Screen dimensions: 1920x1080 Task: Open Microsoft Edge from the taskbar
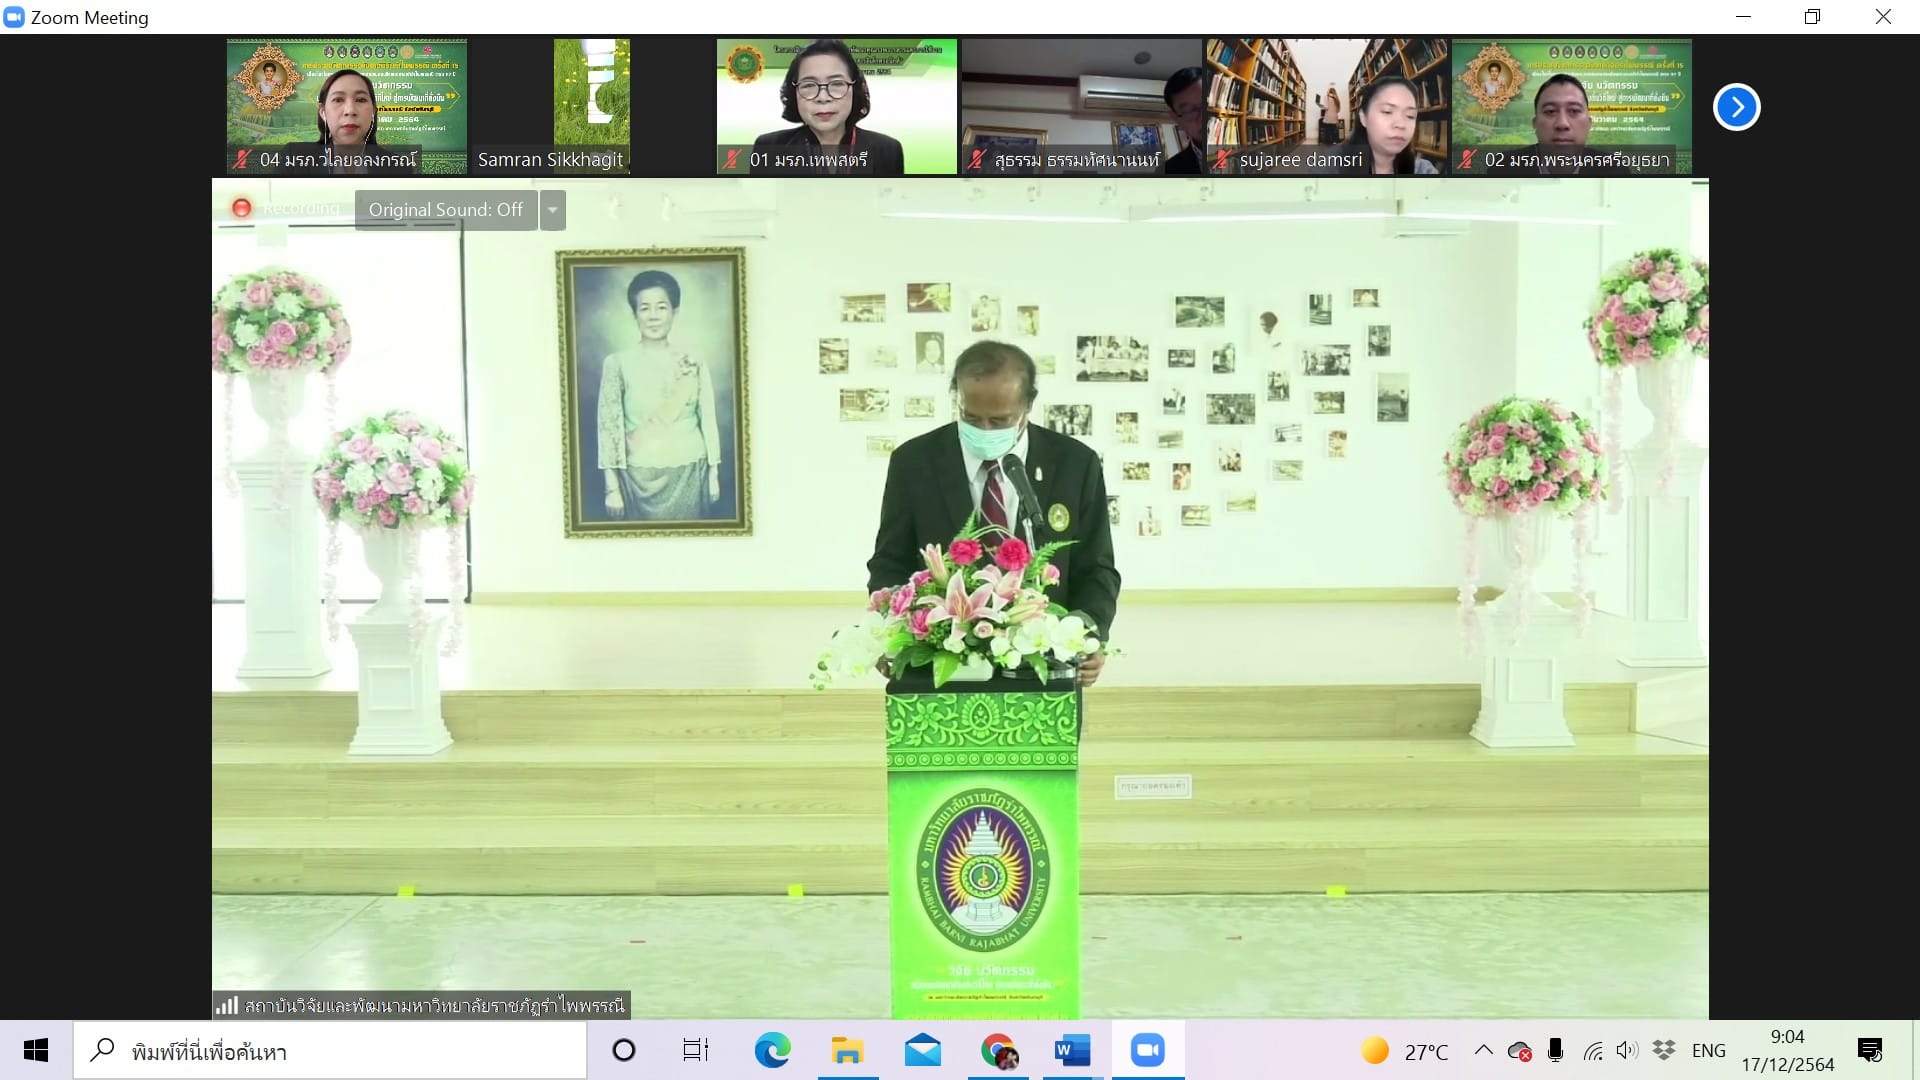pyautogui.click(x=772, y=1050)
